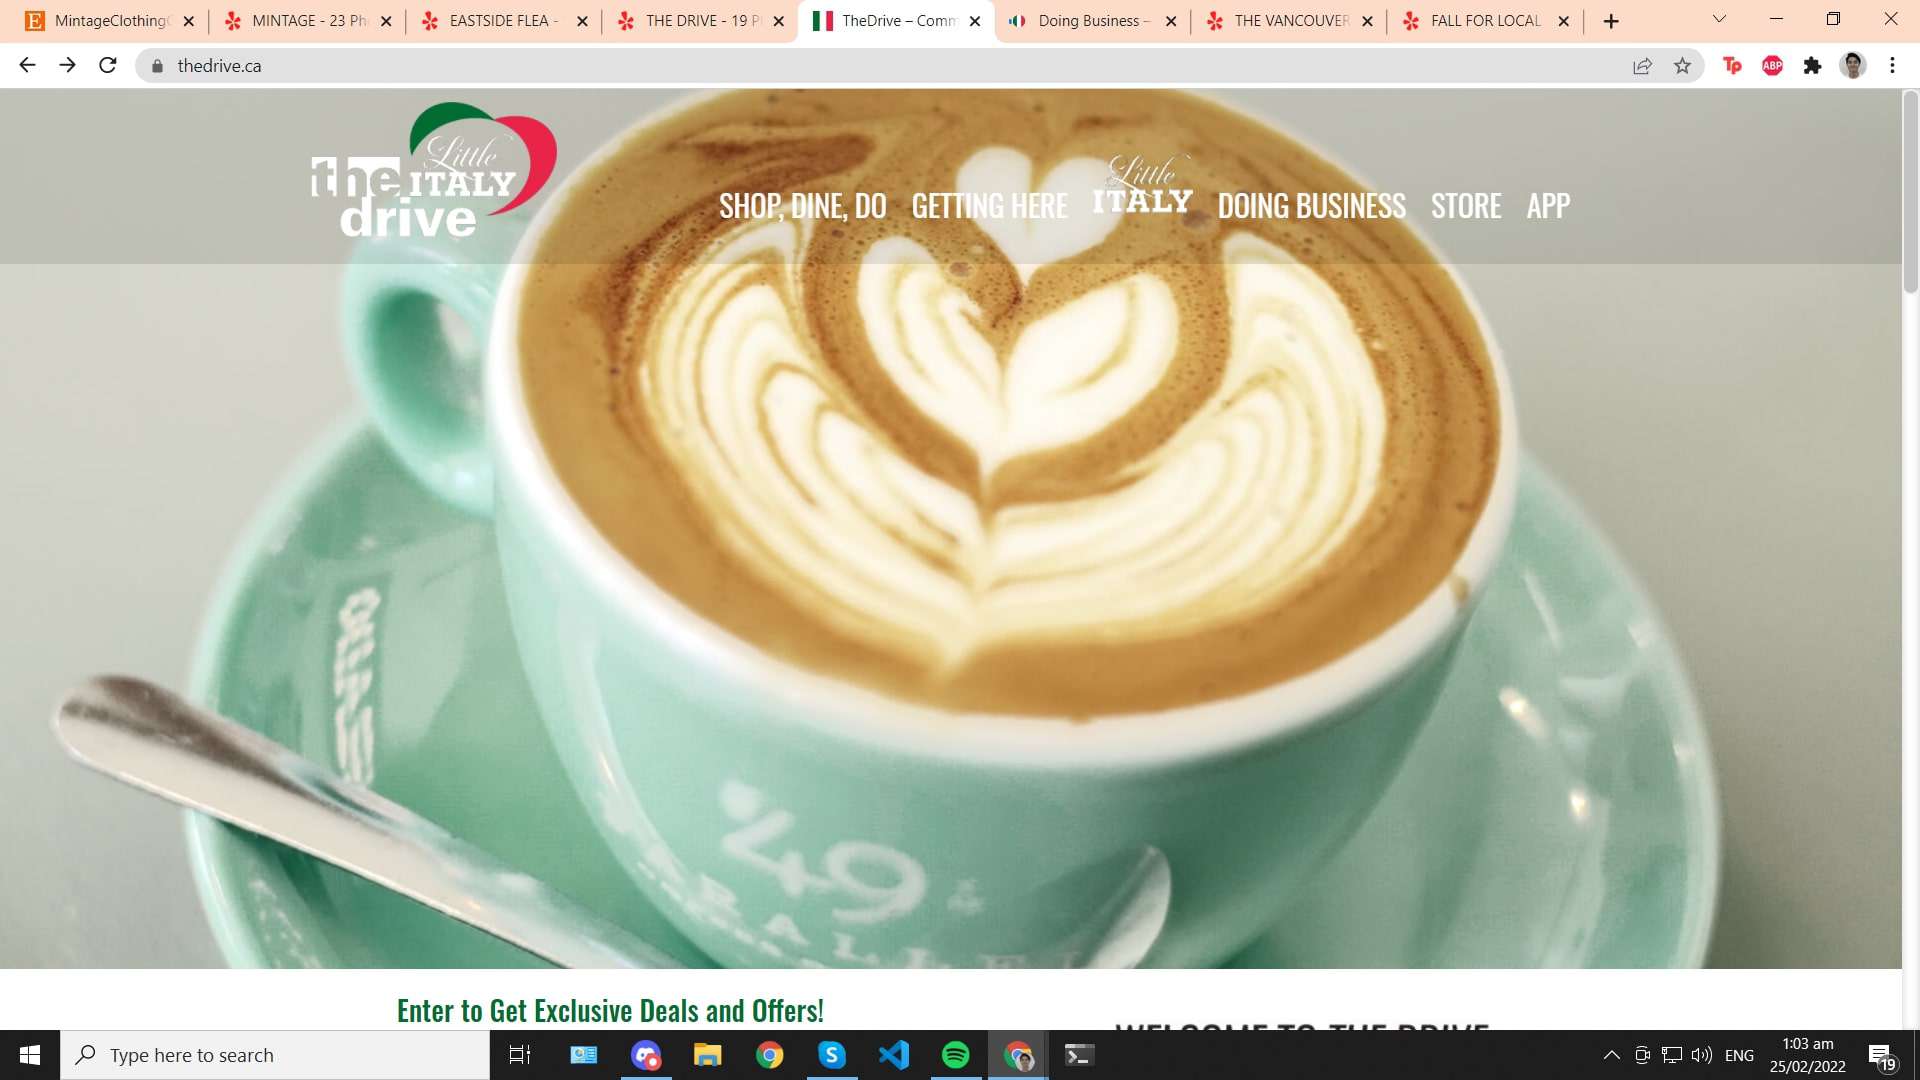This screenshot has height=1080, width=1920.
Task: Open the first Chrome taskbar icon
Action: 770,1055
